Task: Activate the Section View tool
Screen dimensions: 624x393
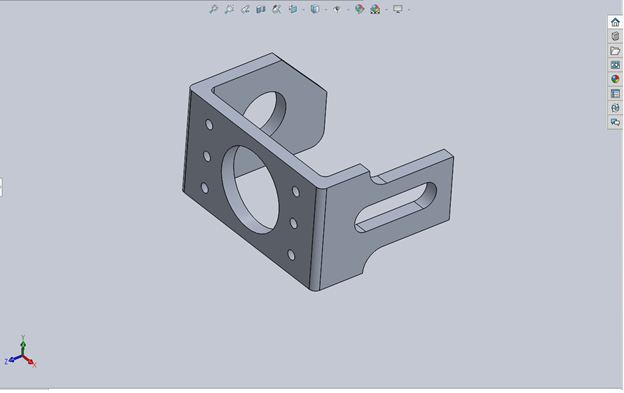Action: [261, 9]
